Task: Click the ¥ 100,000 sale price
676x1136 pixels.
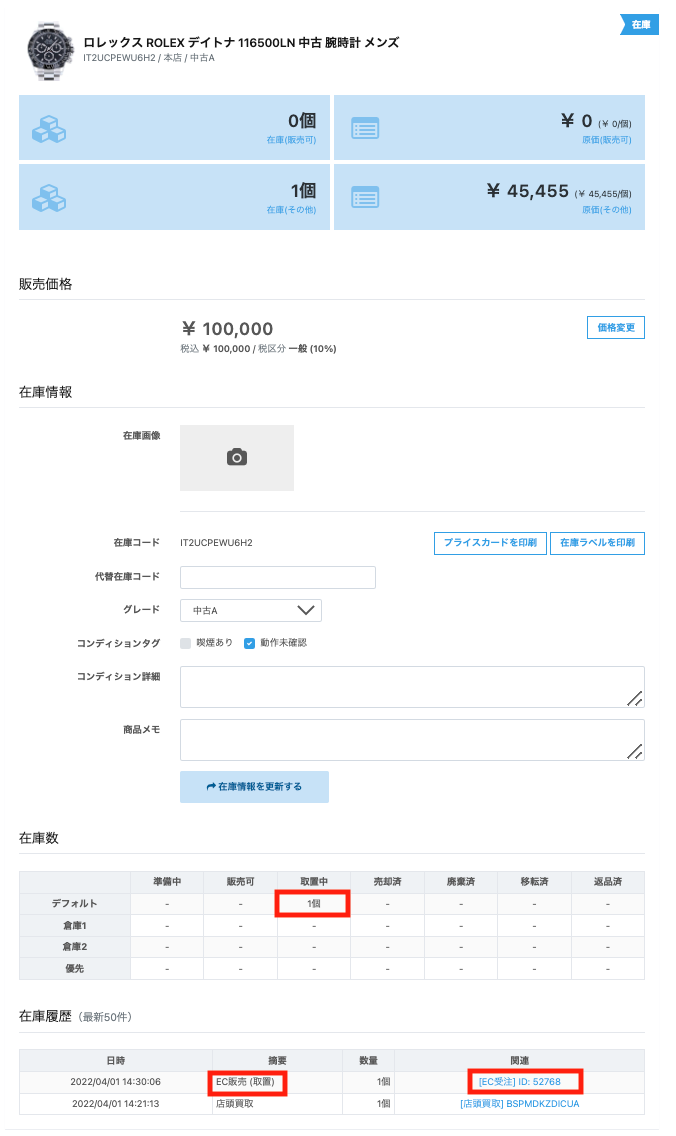Action: tap(227, 329)
